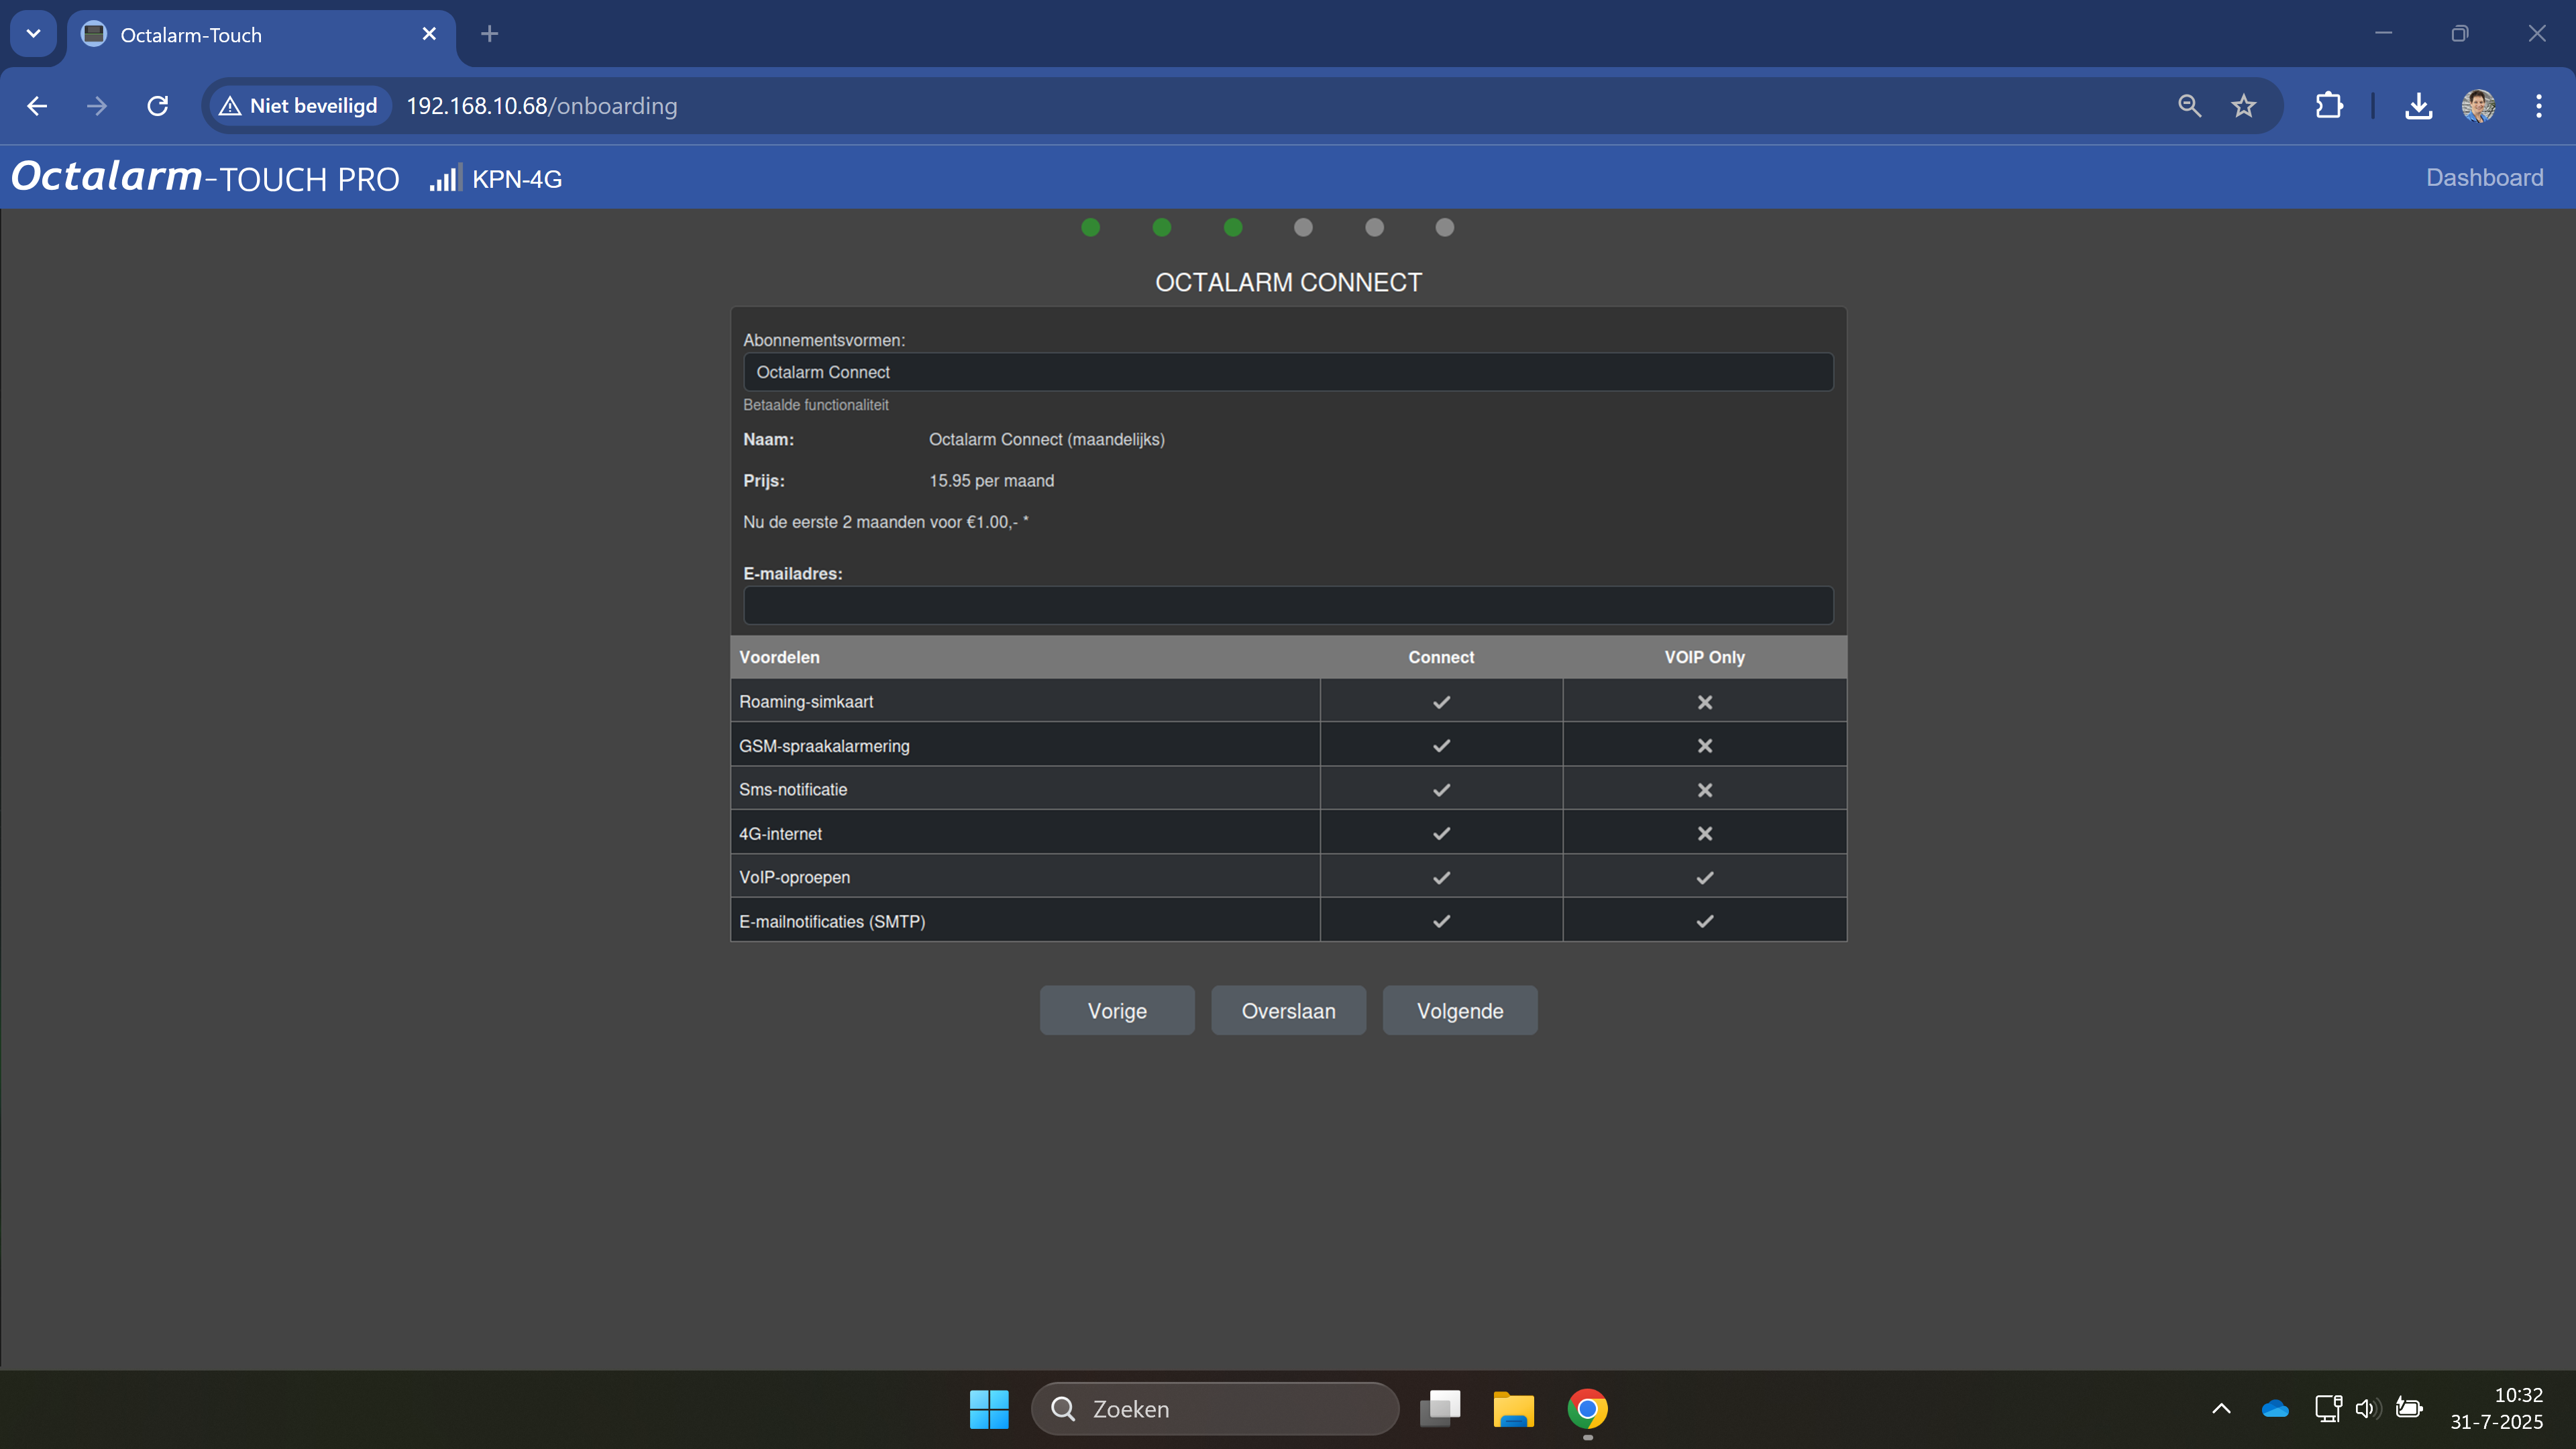2576x1449 pixels.
Task: Open Chrome downloads icon
Action: [2418, 106]
